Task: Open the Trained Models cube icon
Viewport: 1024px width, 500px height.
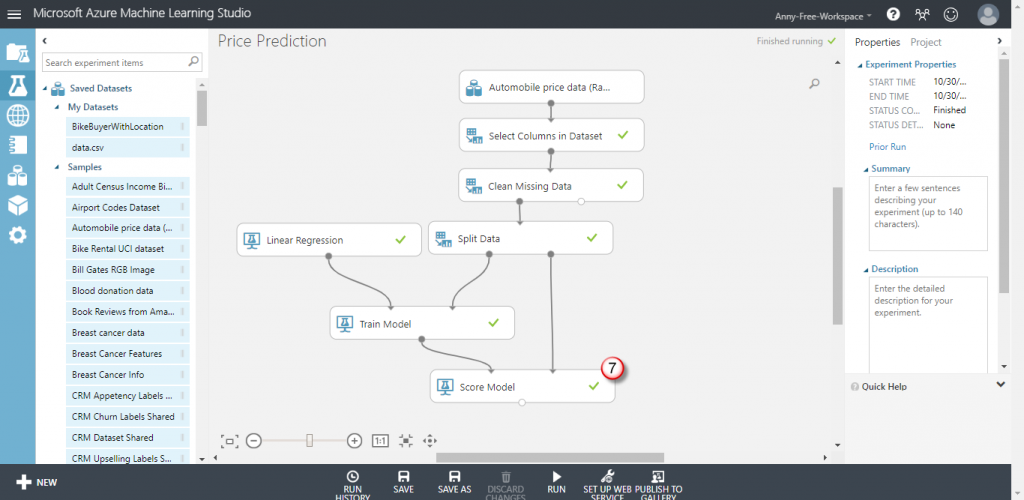Action: [18, 205]
